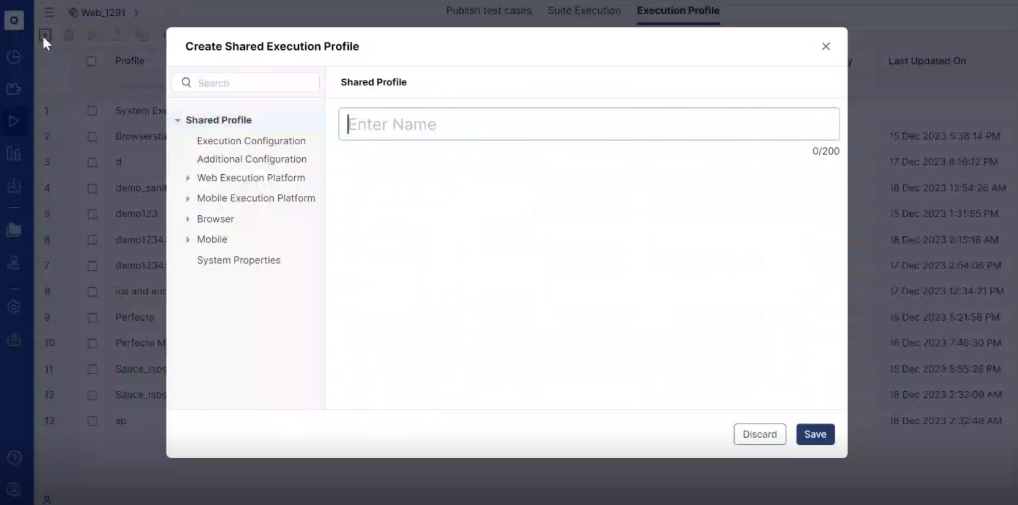Click the settings gear icon in sidebar
This screenshot has height=505, width=1018.
pyautogui.click(x=14, y=307)
